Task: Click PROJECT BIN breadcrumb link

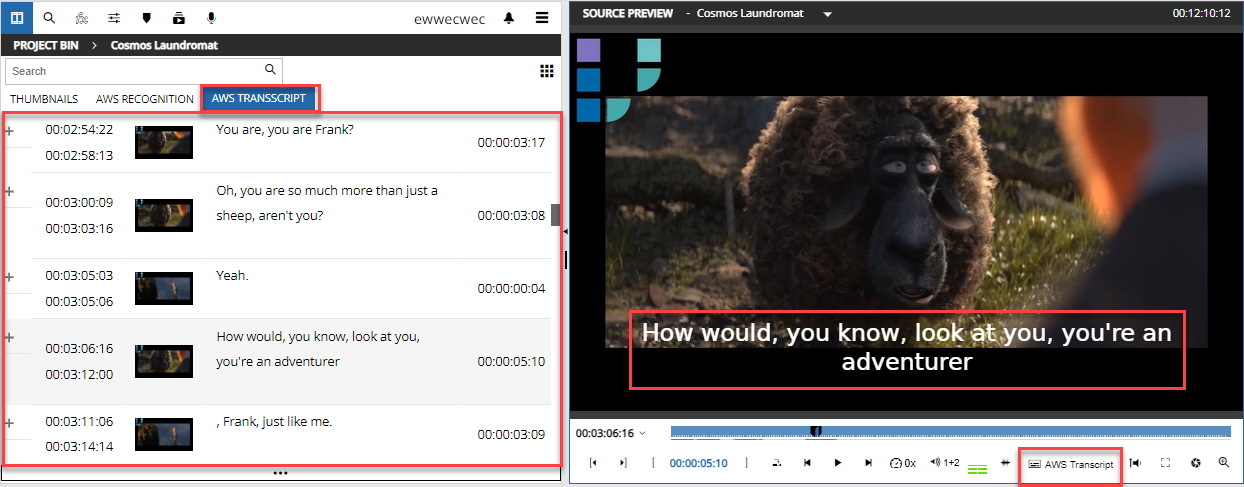Action: (x=47, y=45)
